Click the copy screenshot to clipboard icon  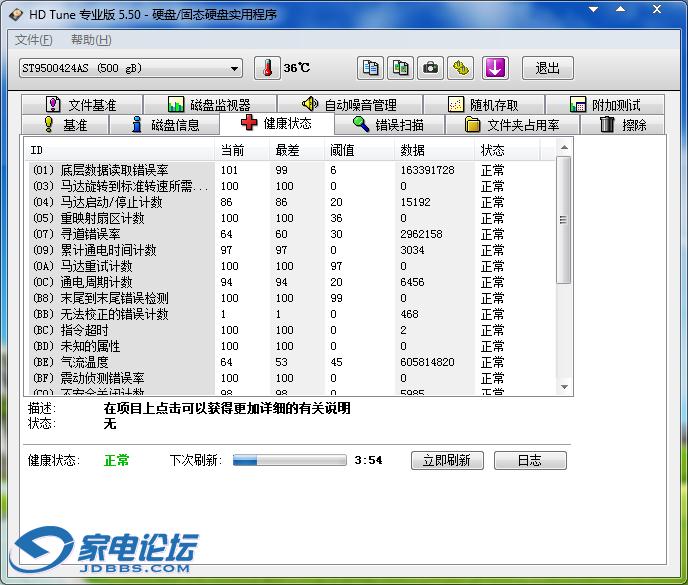pos(400,68)
